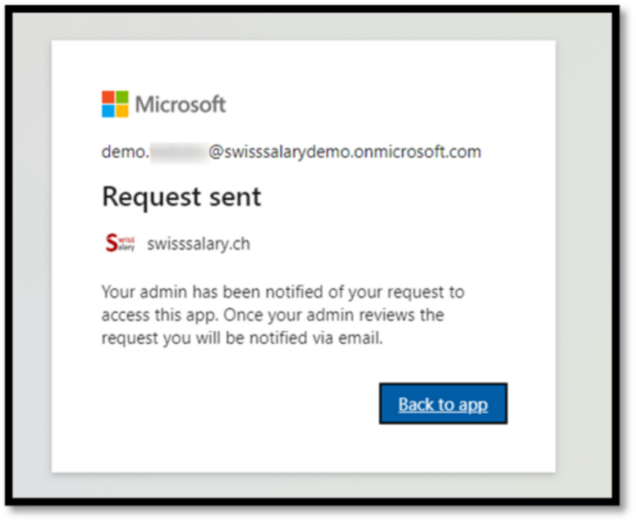Click the Microsoft wordmark text

coord(180,104)
